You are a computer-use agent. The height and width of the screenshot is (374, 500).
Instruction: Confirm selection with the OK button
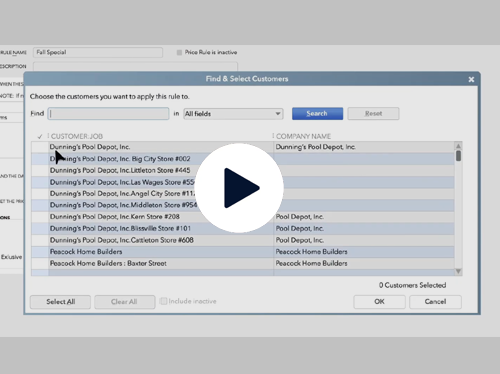(x=379, y=302)
